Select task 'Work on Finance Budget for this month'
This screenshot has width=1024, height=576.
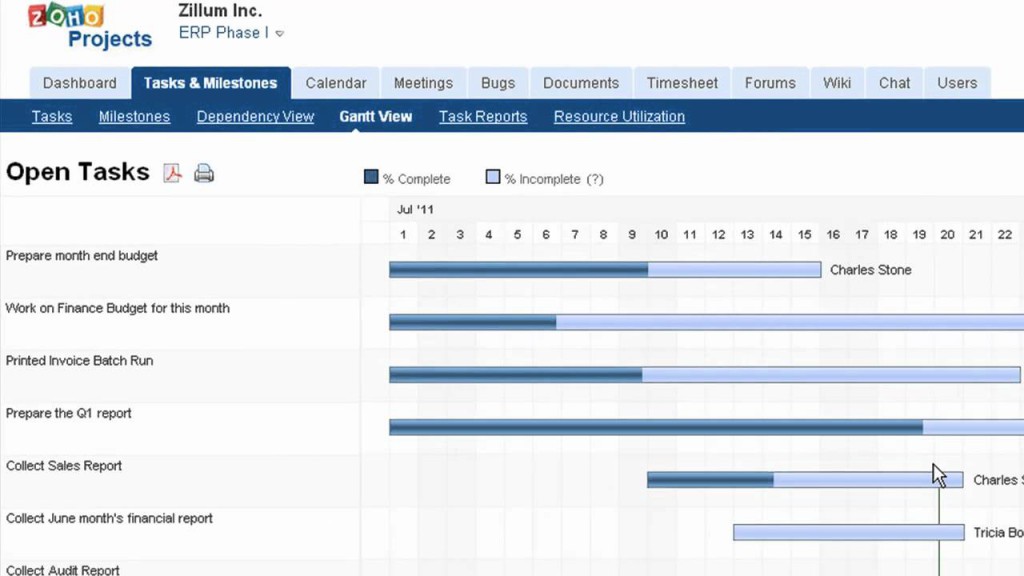pyautogui.click(x=118, y=308)
